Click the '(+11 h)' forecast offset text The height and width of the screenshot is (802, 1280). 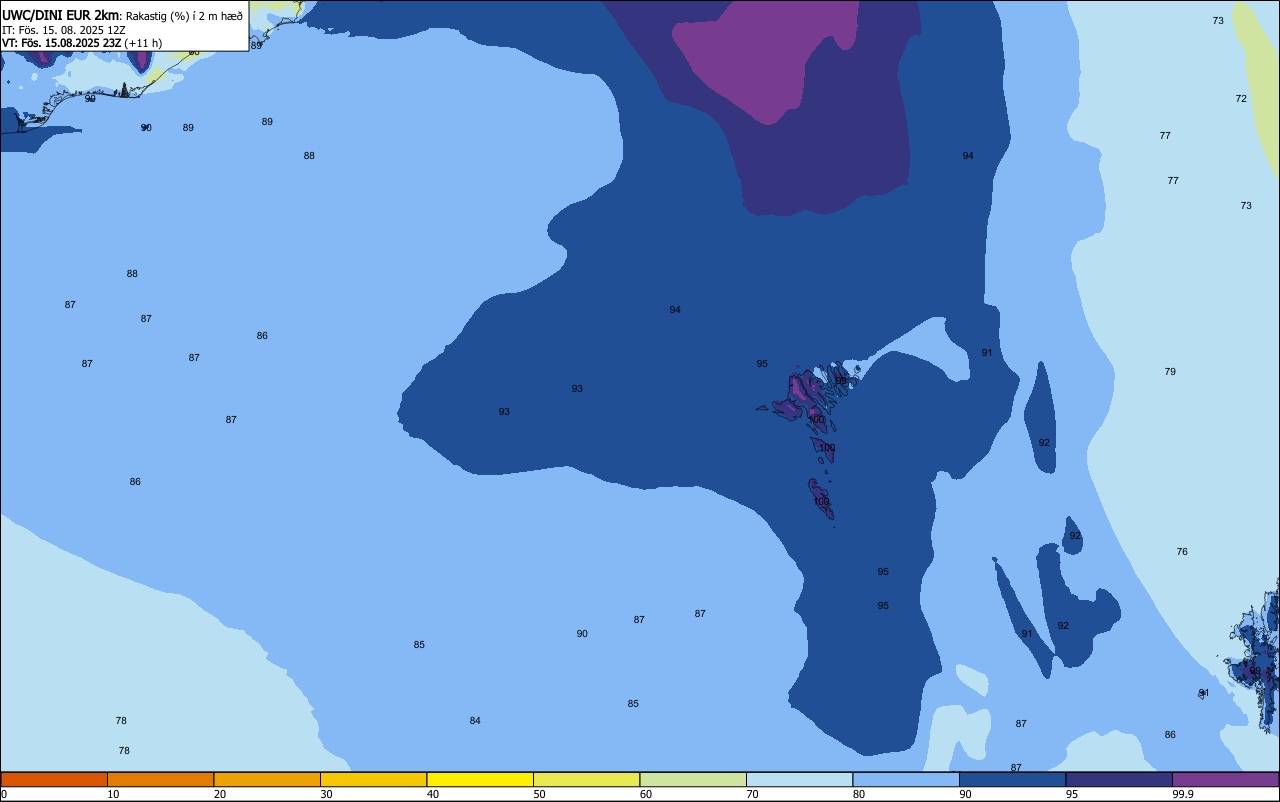pos(143,43)
